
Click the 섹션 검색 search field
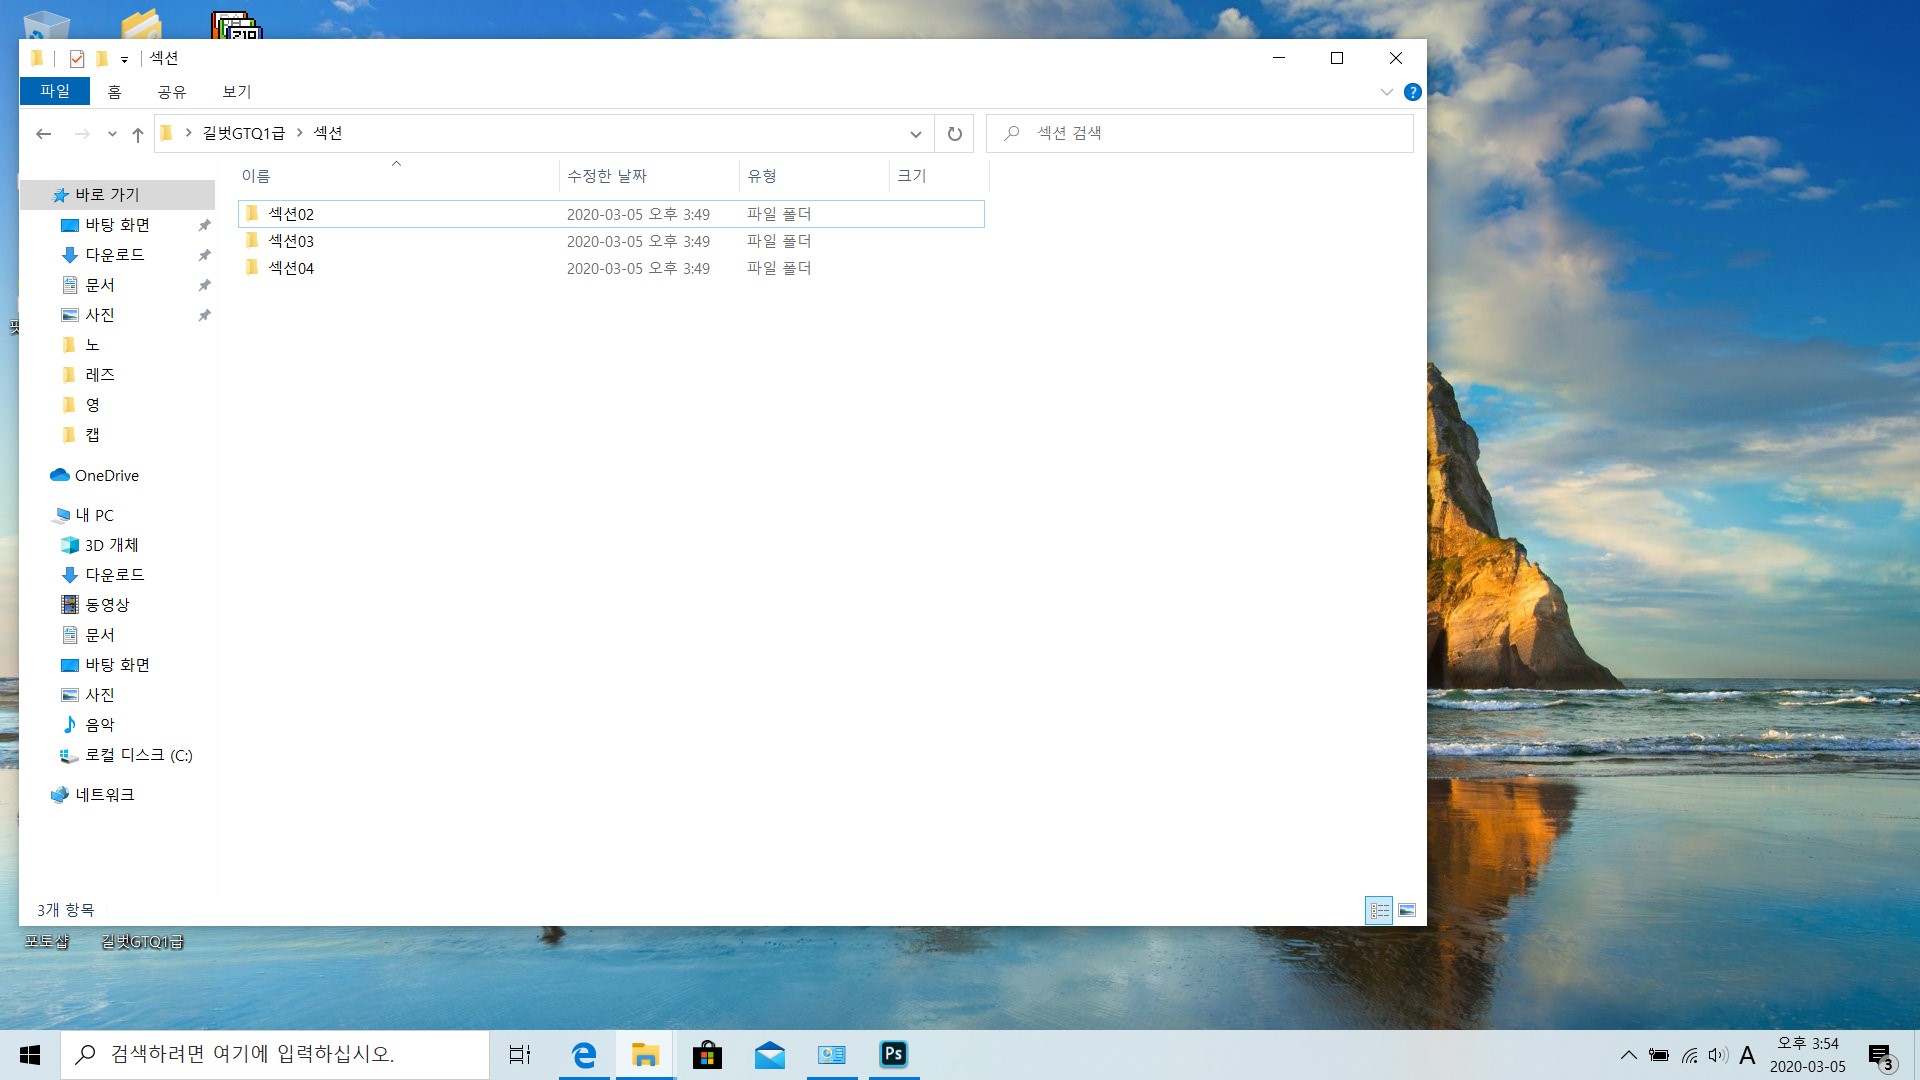pyautogui.click(x=1200, y=133)
